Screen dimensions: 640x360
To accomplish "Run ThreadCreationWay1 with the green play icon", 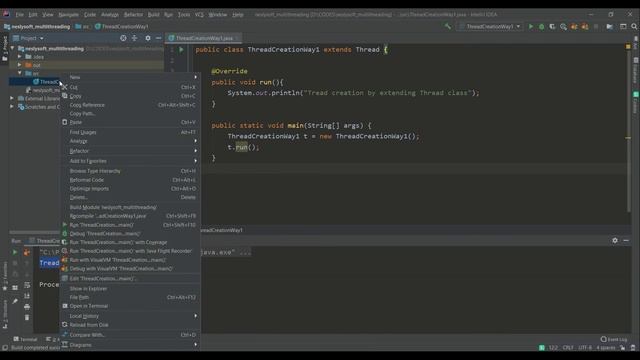I will [x=531, y=27].
